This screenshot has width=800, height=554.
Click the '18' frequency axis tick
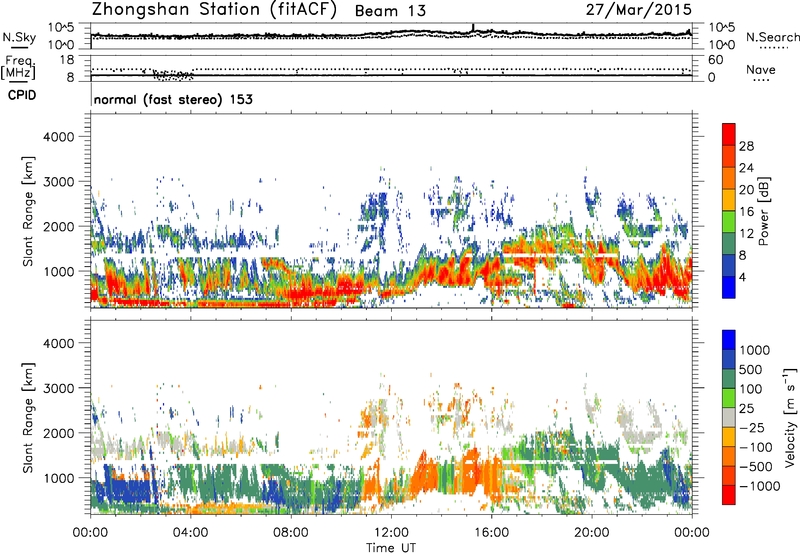pyautogui.click(x=67, y=59)
